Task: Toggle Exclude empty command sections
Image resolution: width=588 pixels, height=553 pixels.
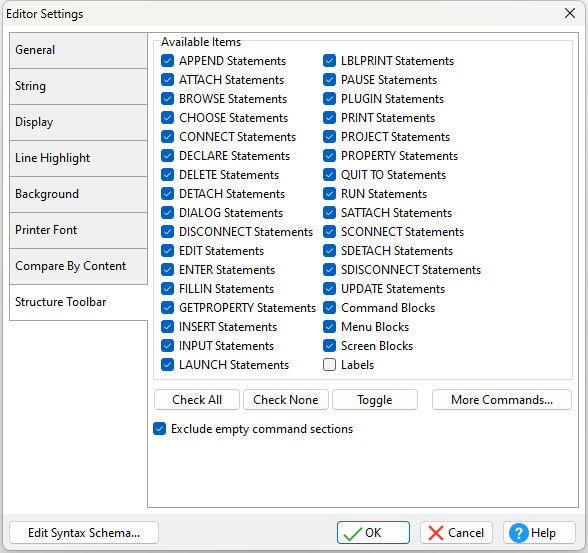Action: tap(160, 429)
